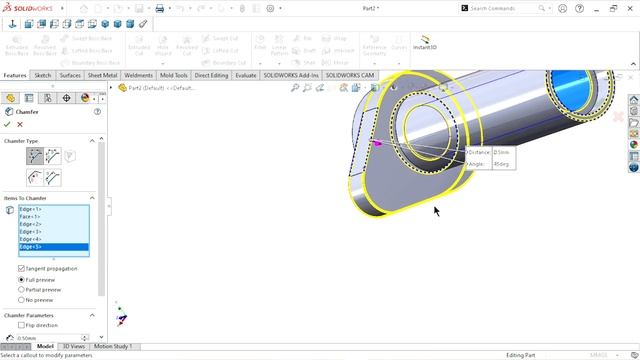Expand Part2 (Default) flyout tree arrow

[111, 87]
